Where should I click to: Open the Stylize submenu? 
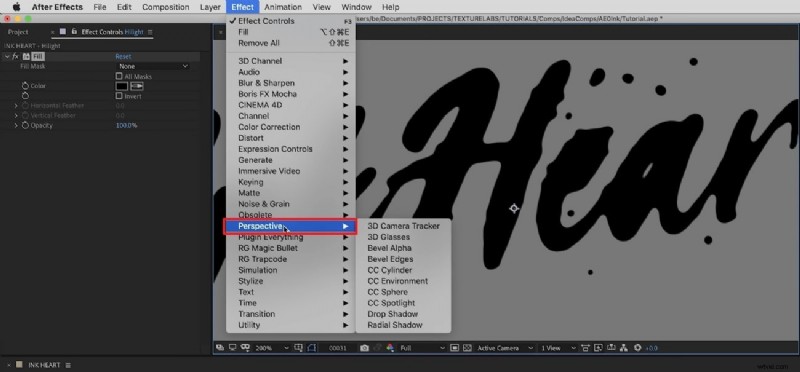[x=291, y=281]
